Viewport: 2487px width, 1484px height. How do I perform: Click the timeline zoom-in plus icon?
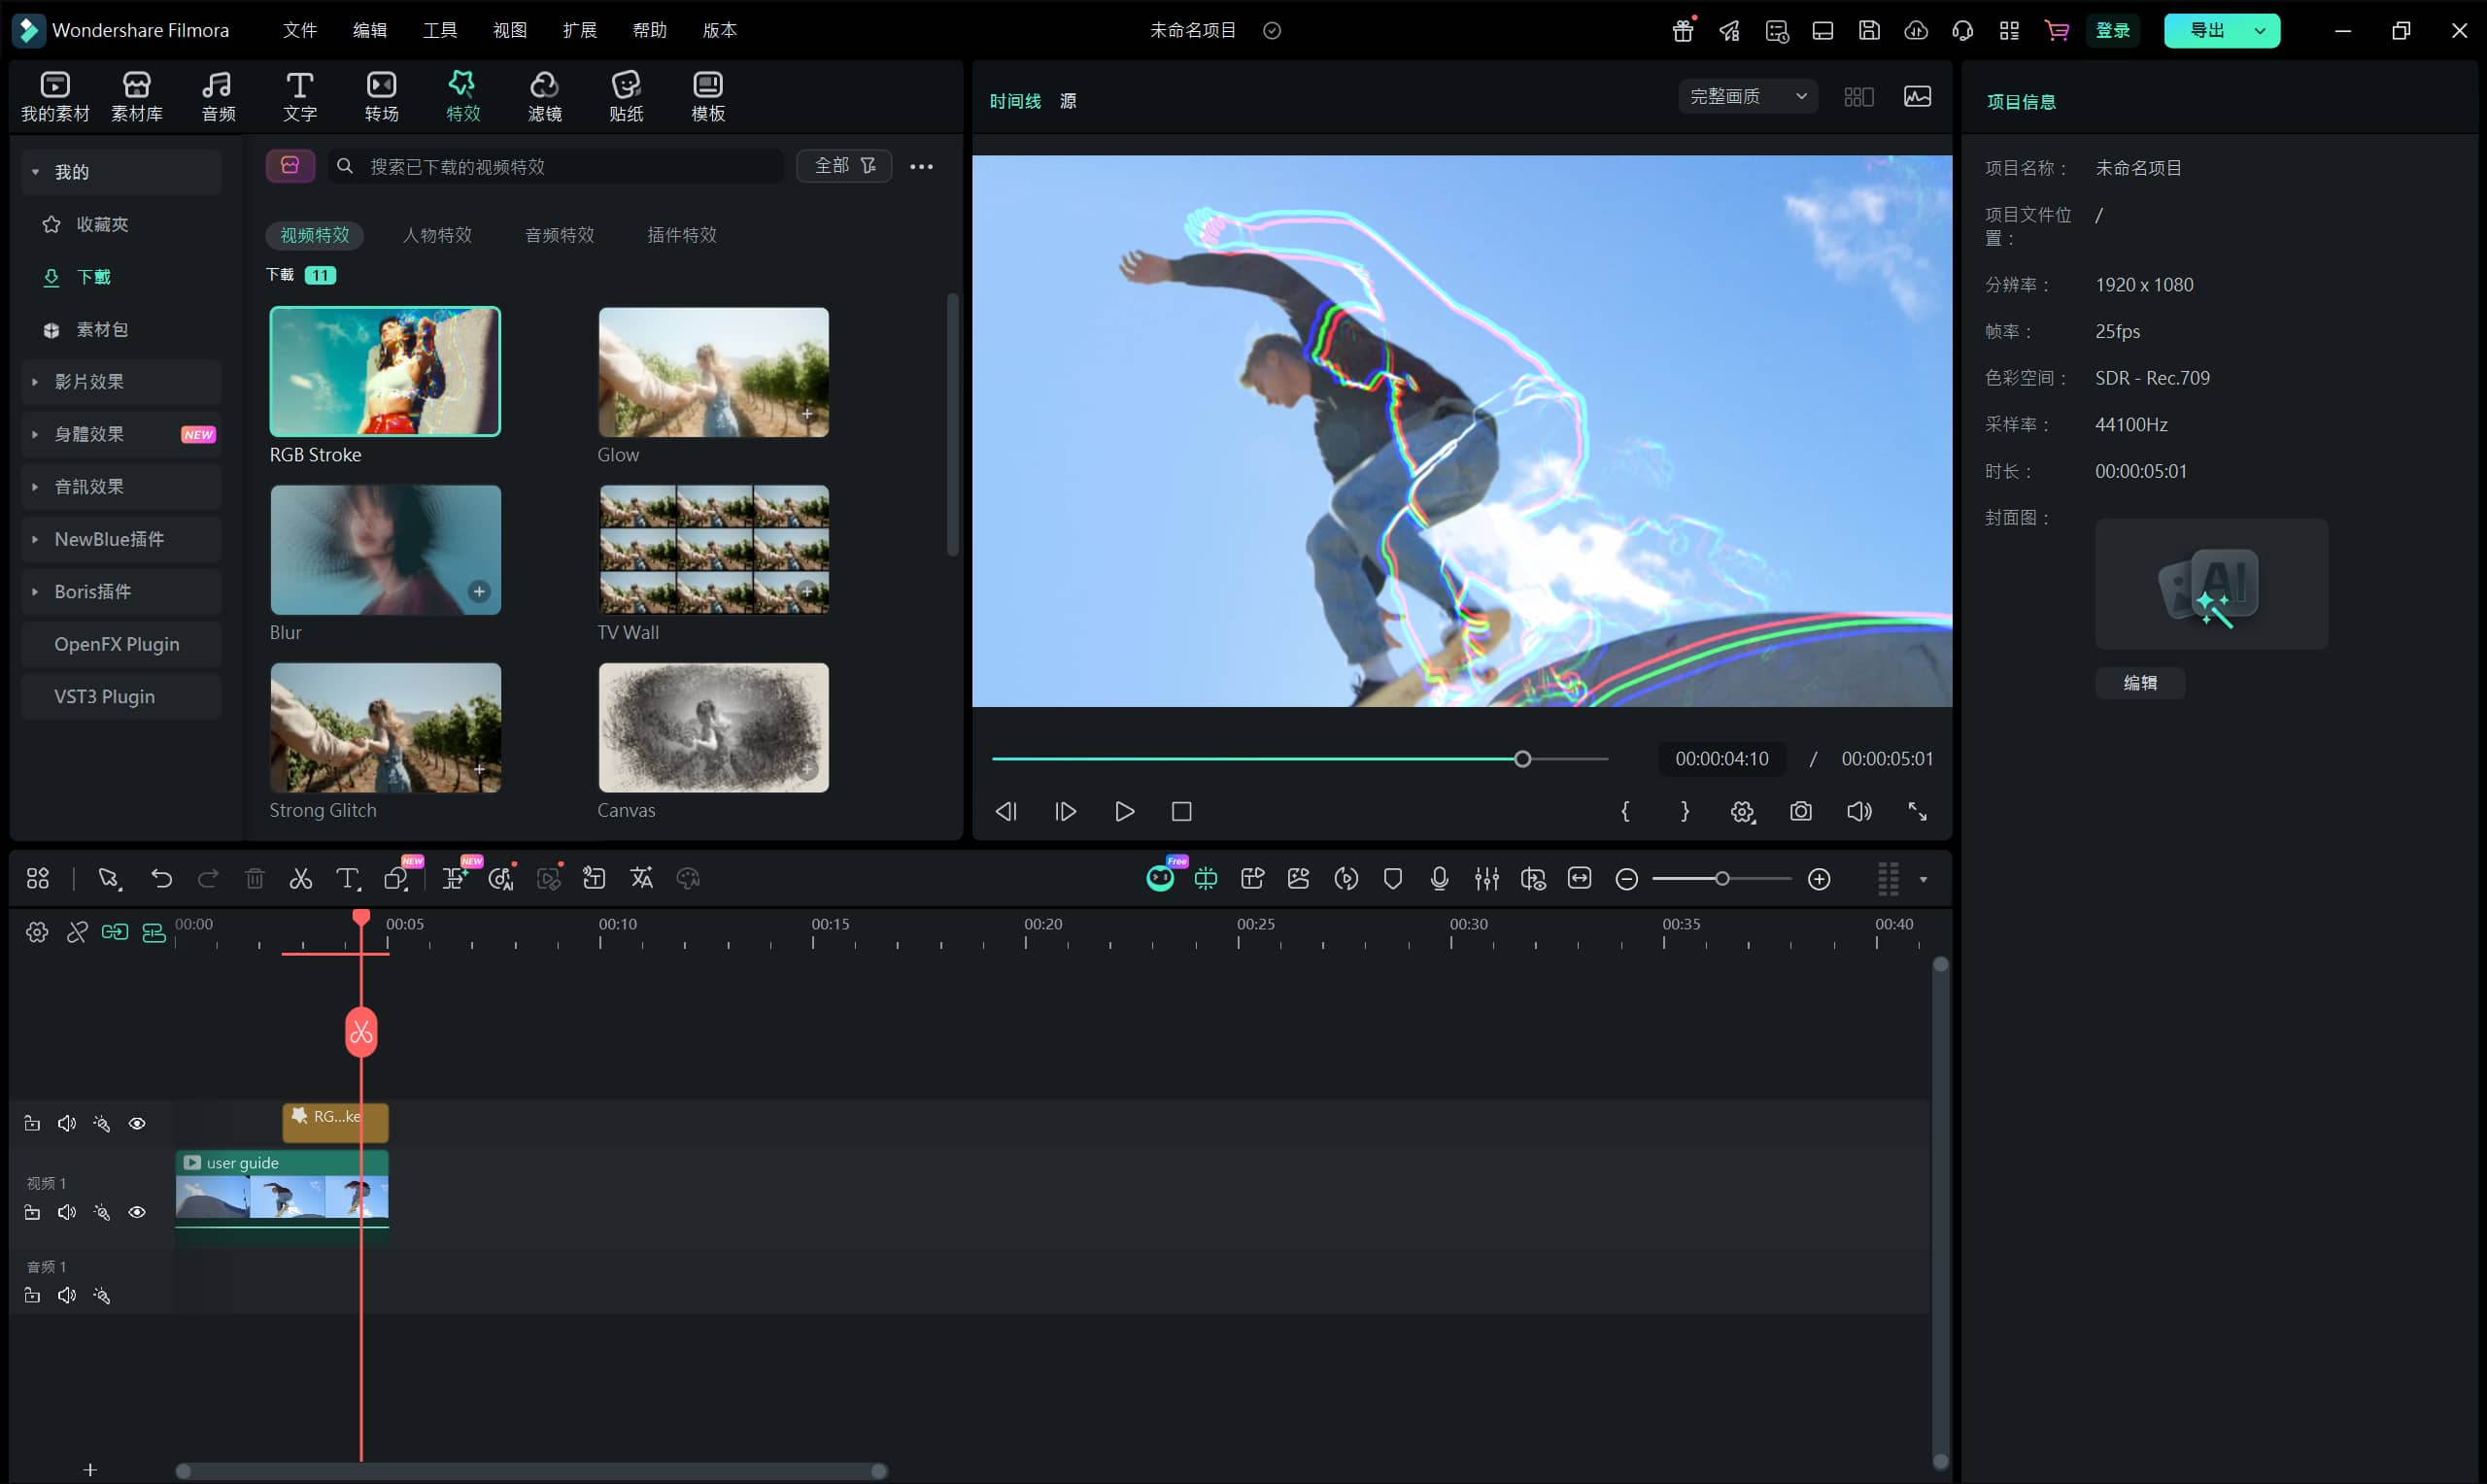tap(1819, 879)
